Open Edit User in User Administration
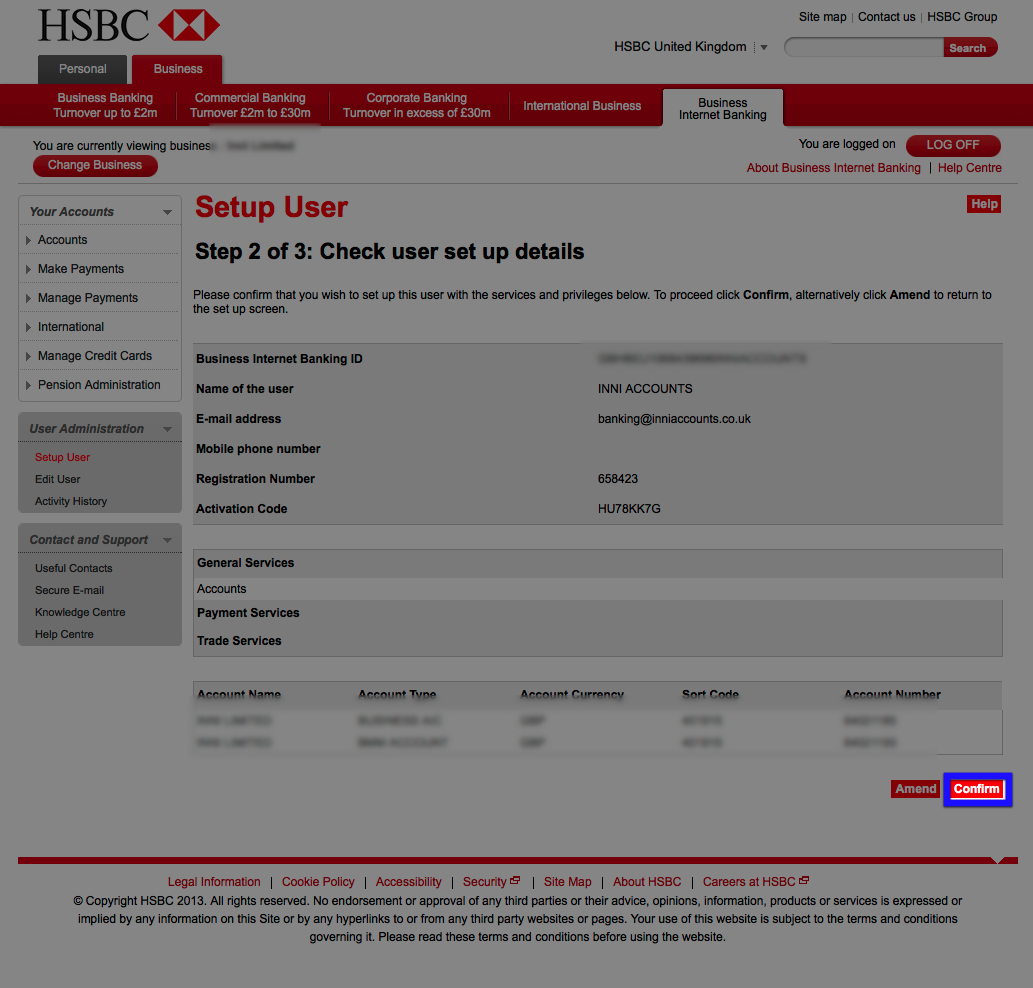 point(58,480)
